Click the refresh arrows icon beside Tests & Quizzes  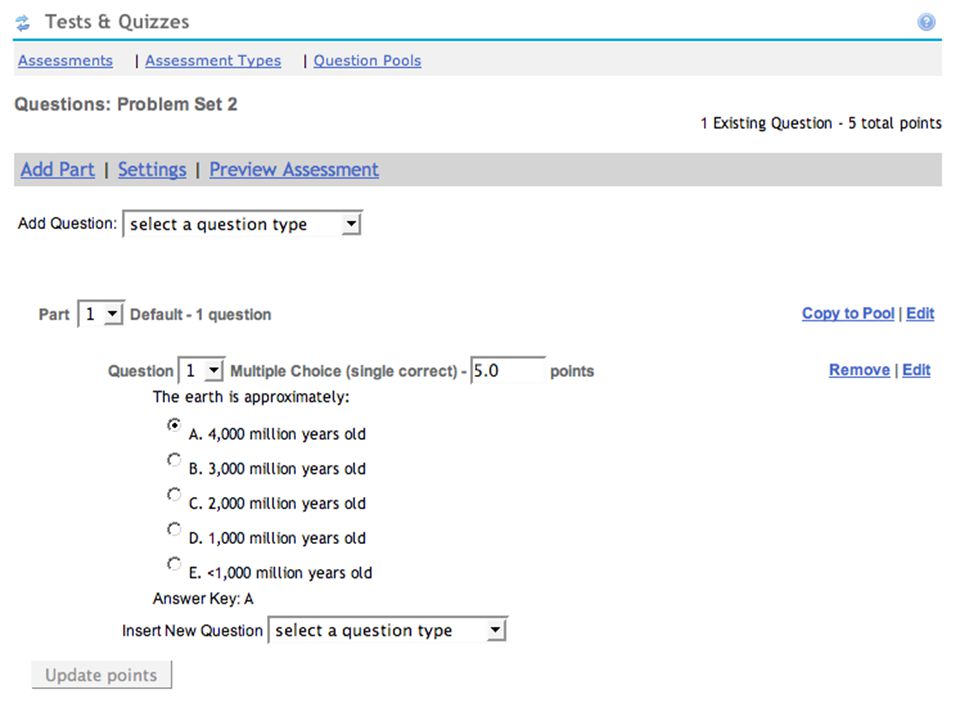click(x=23, y=23)
